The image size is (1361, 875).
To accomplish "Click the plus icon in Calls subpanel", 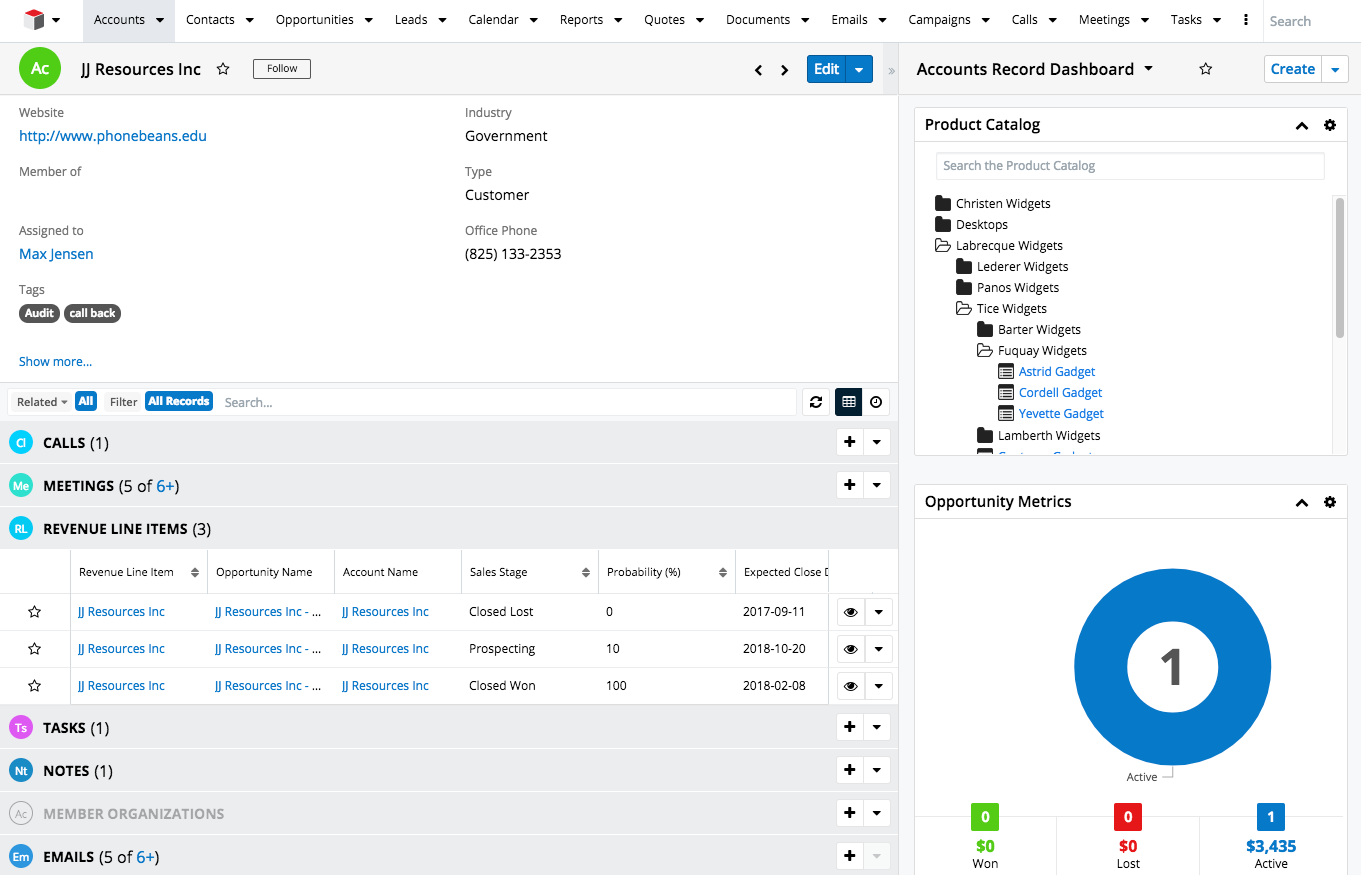I will pos(849,442).
